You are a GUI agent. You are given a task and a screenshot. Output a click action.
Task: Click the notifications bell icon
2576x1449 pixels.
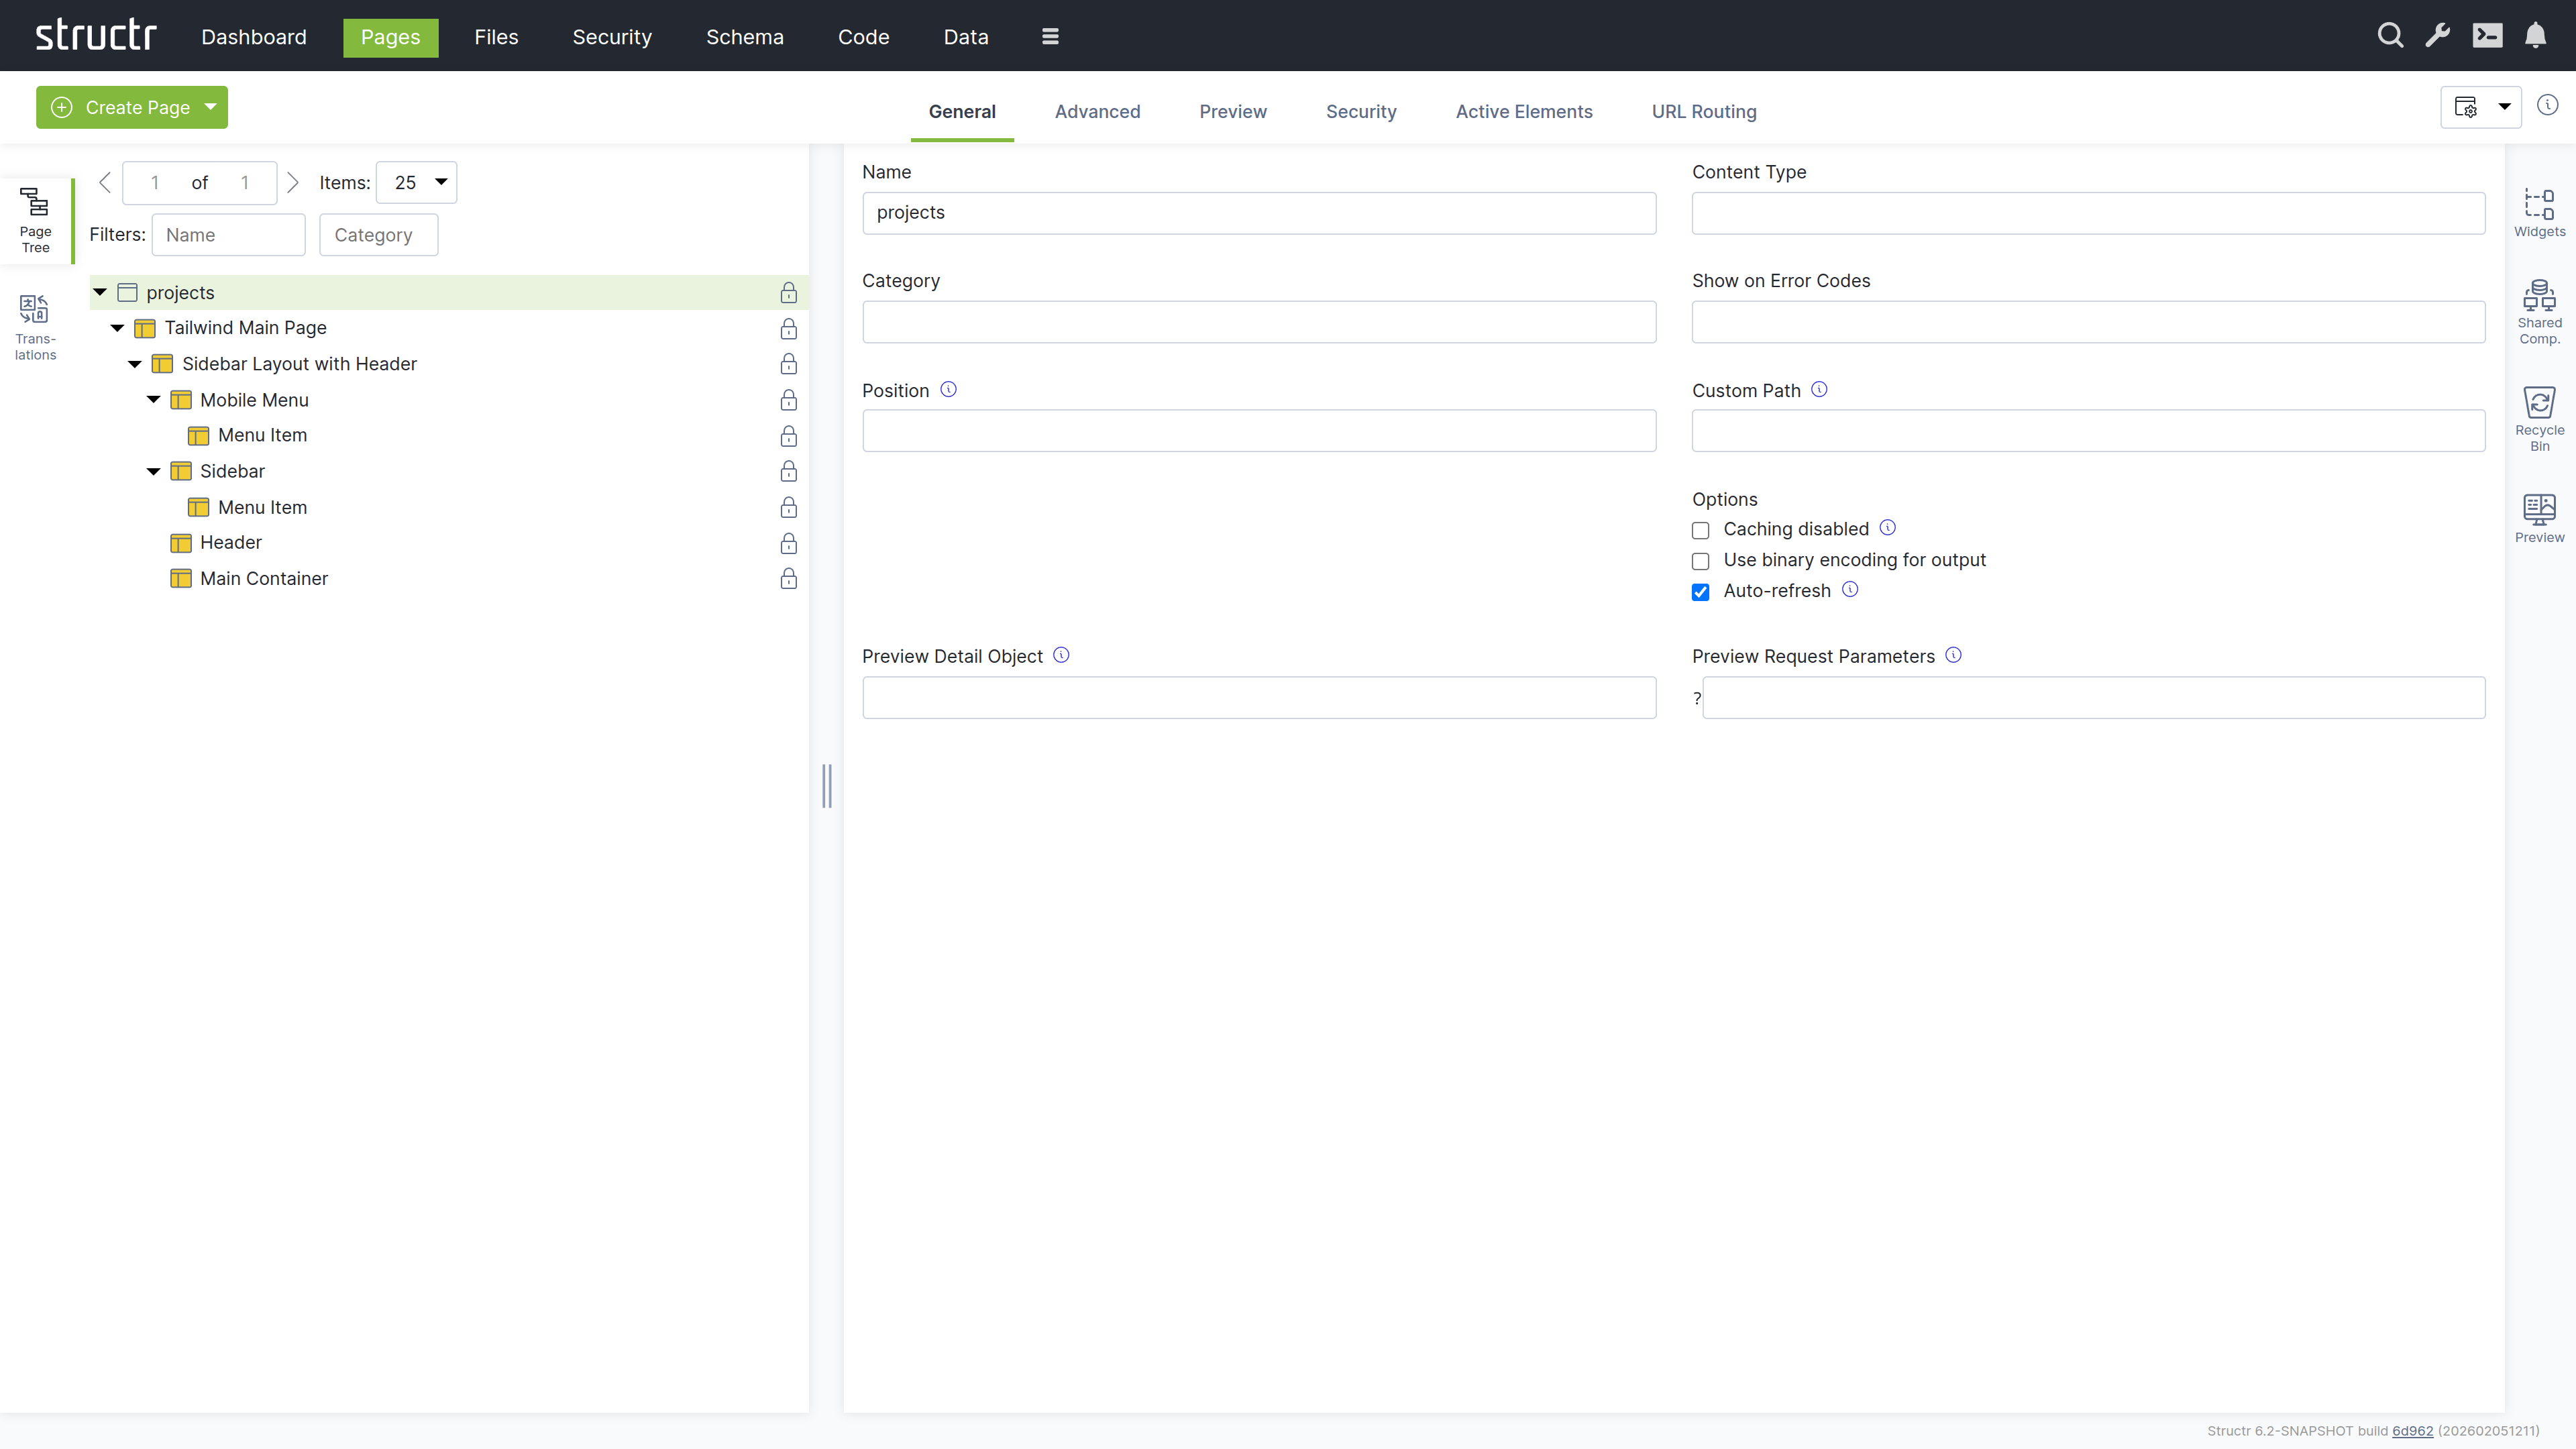click(x=2535, y=36)
